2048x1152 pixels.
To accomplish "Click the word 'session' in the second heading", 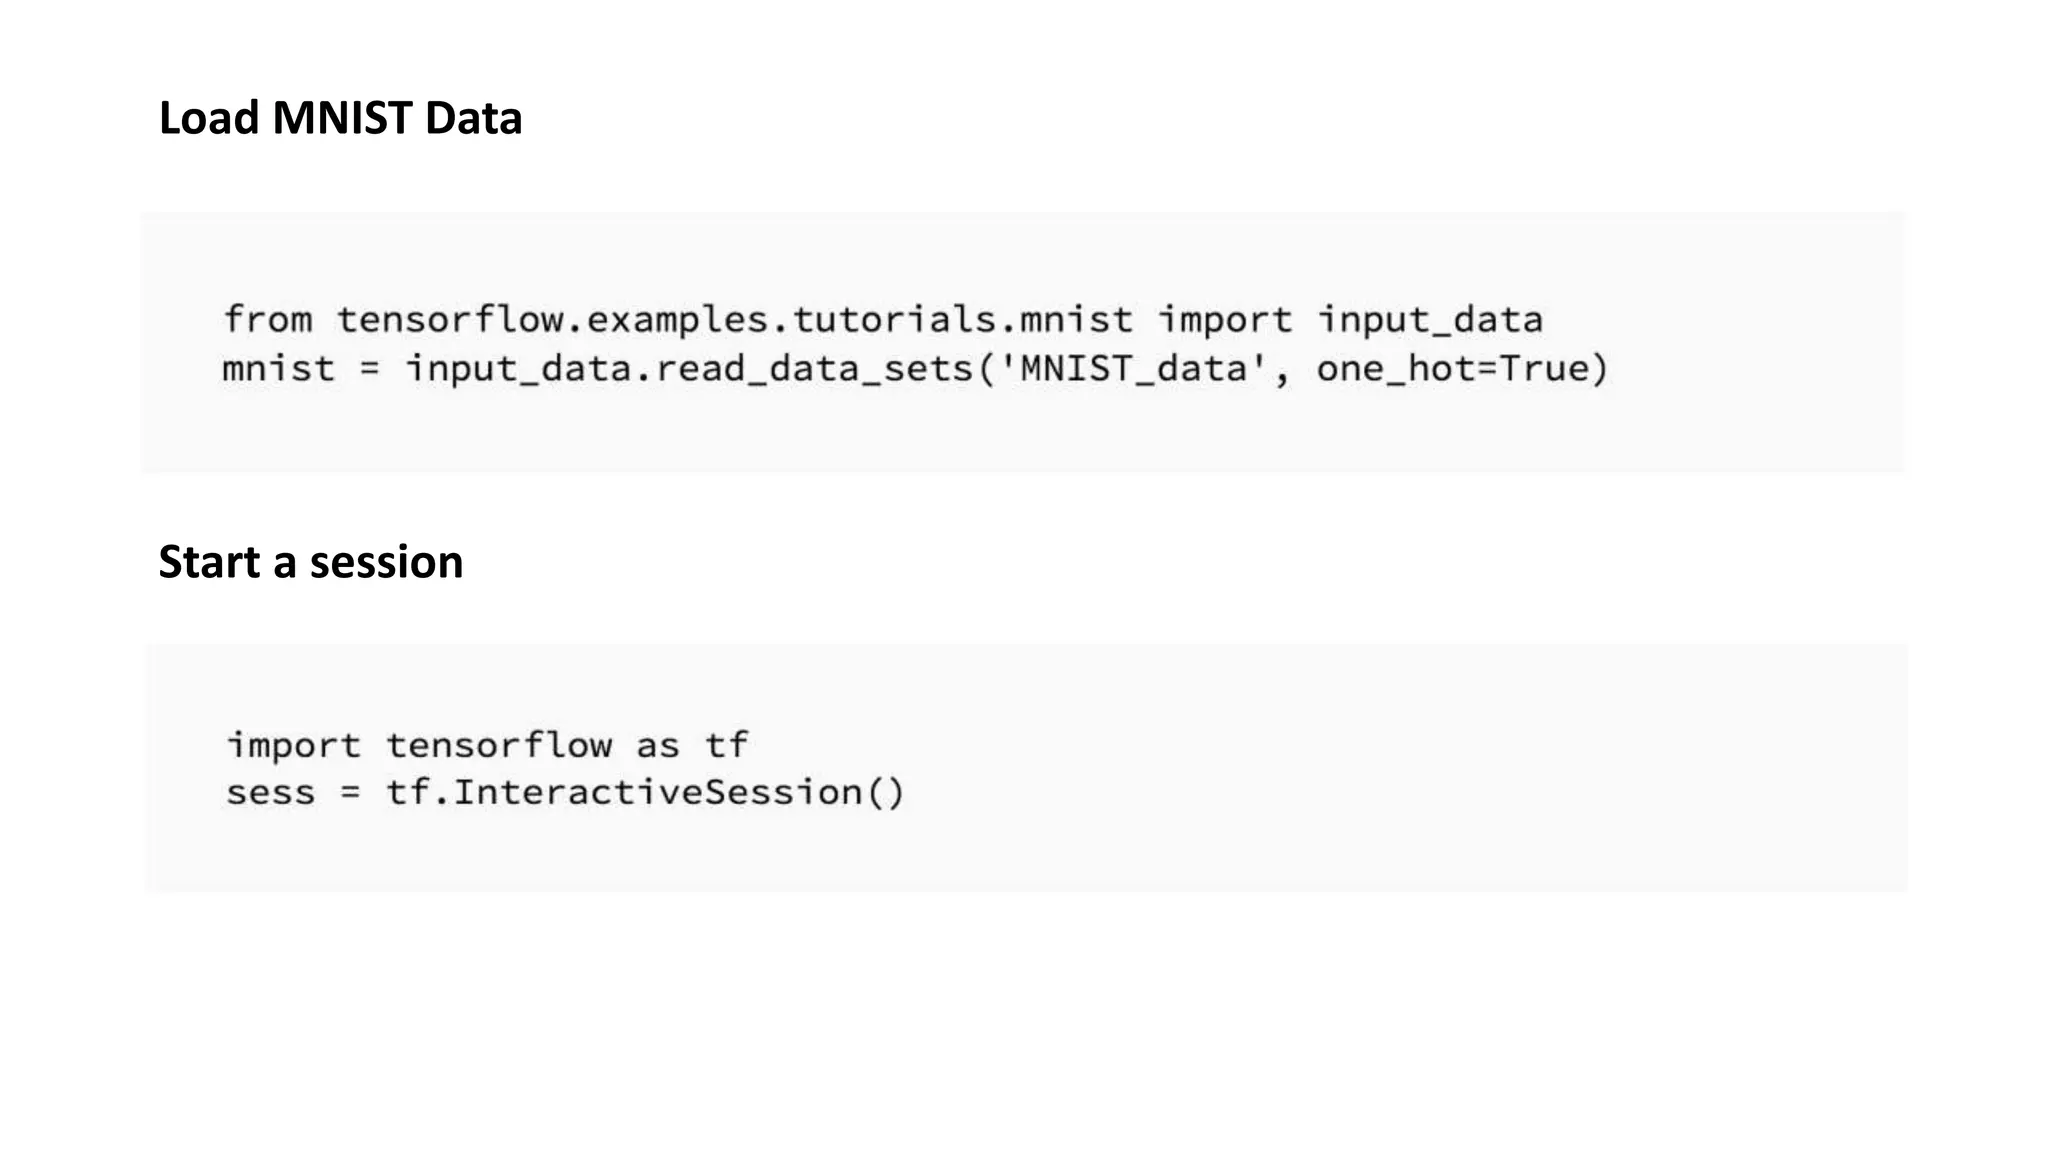I will (x=386, y=562).
